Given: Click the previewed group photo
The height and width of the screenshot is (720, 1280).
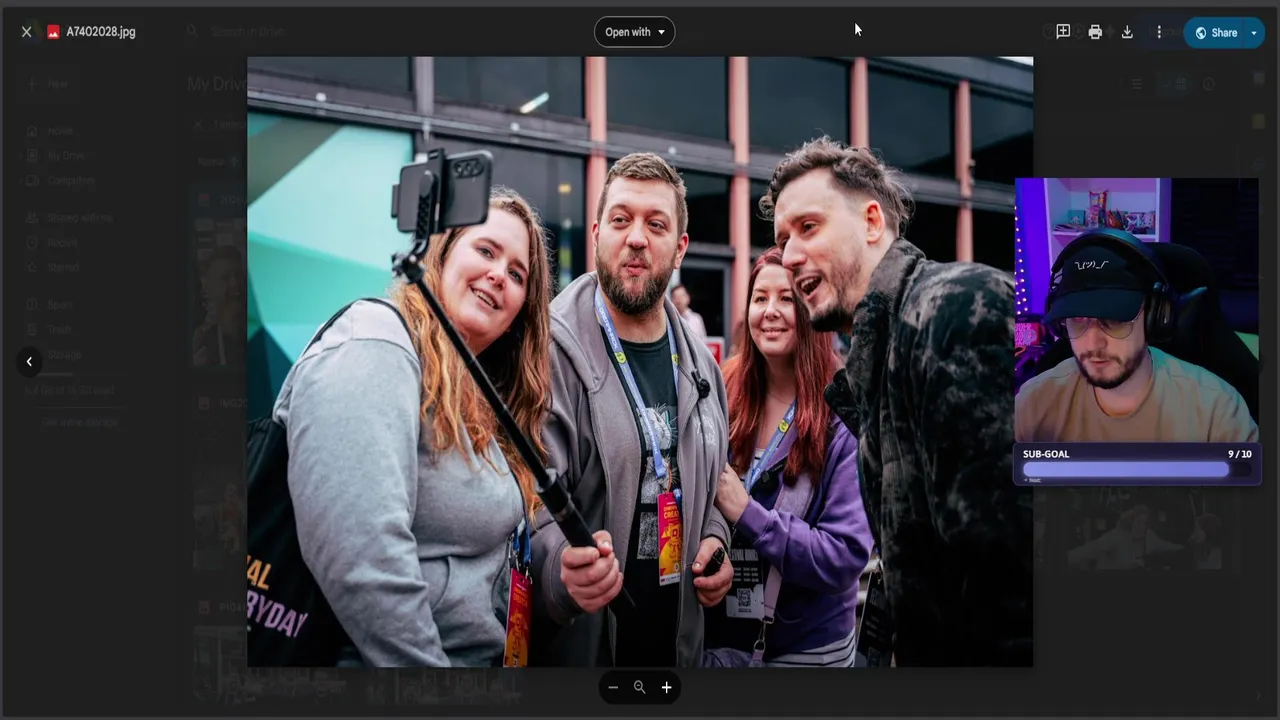Looking at the screenshot, I should tap(640, 361).
